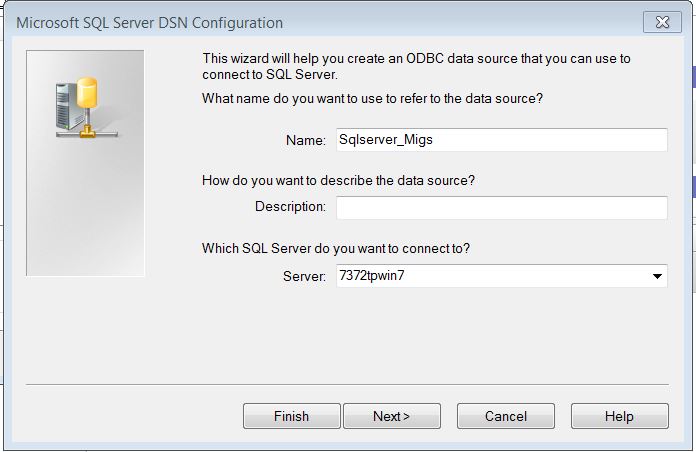This screenshot has width=696, height=452.
Task: Click the "Which SQL Server" question text
Action: pos(336,248)
